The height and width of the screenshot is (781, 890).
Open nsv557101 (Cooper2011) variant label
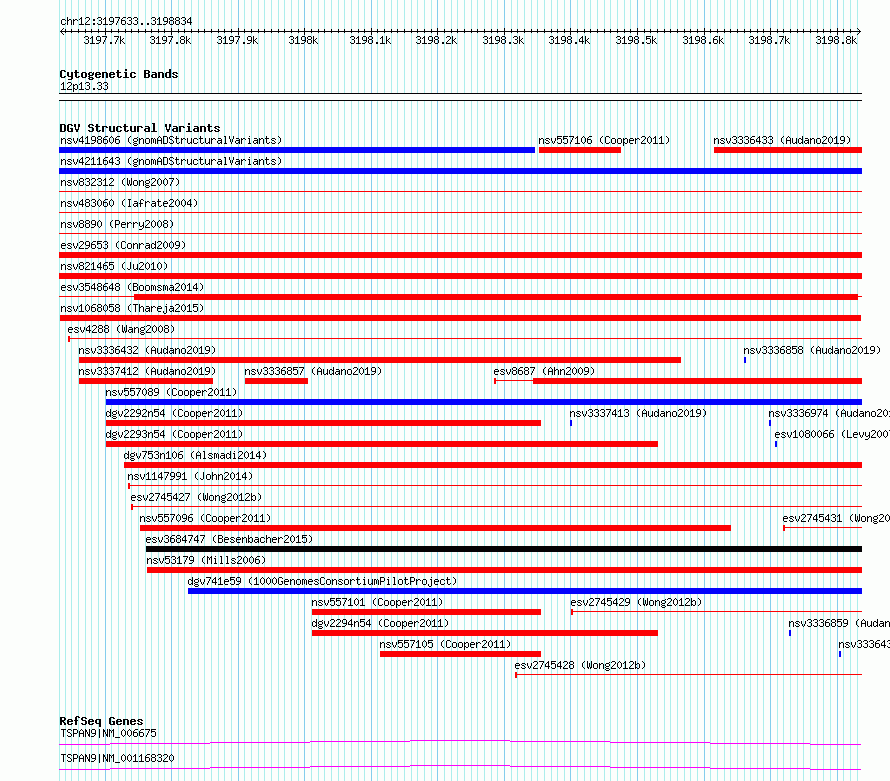pos(377,602)
